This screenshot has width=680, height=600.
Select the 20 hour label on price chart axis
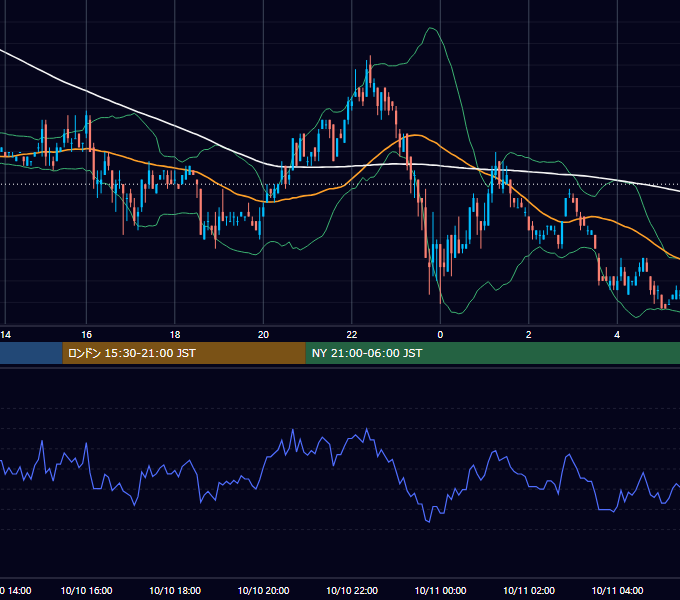(x=263, y=335)
